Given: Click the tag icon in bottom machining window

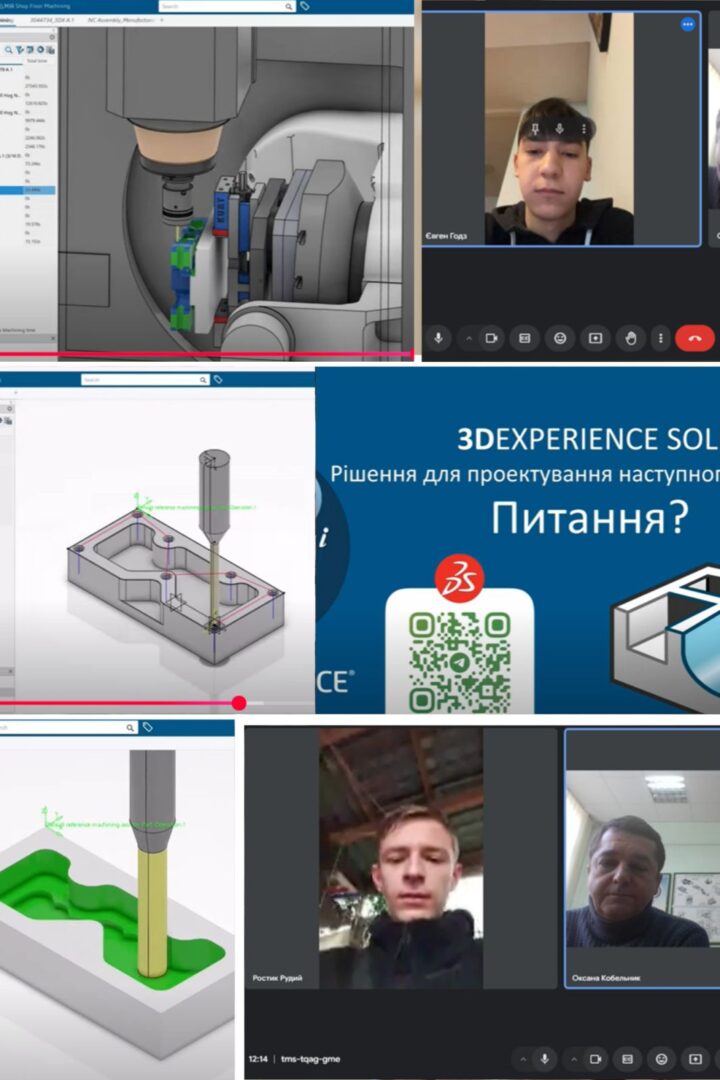Looking at the screenshot, I should [x=147, y=727].
